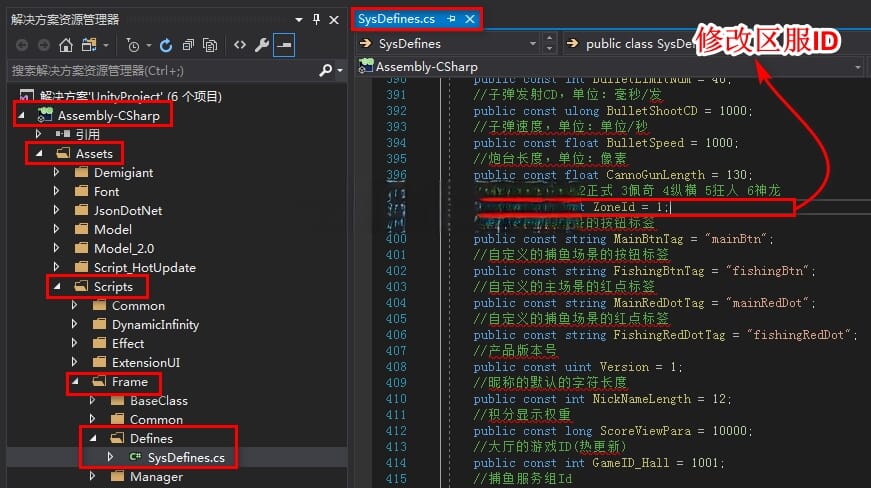Image resolution: width=871 pixels, height=488 pixels.
Task: Toggle the pin on SysDefines.cs tab
Action: 451,19
